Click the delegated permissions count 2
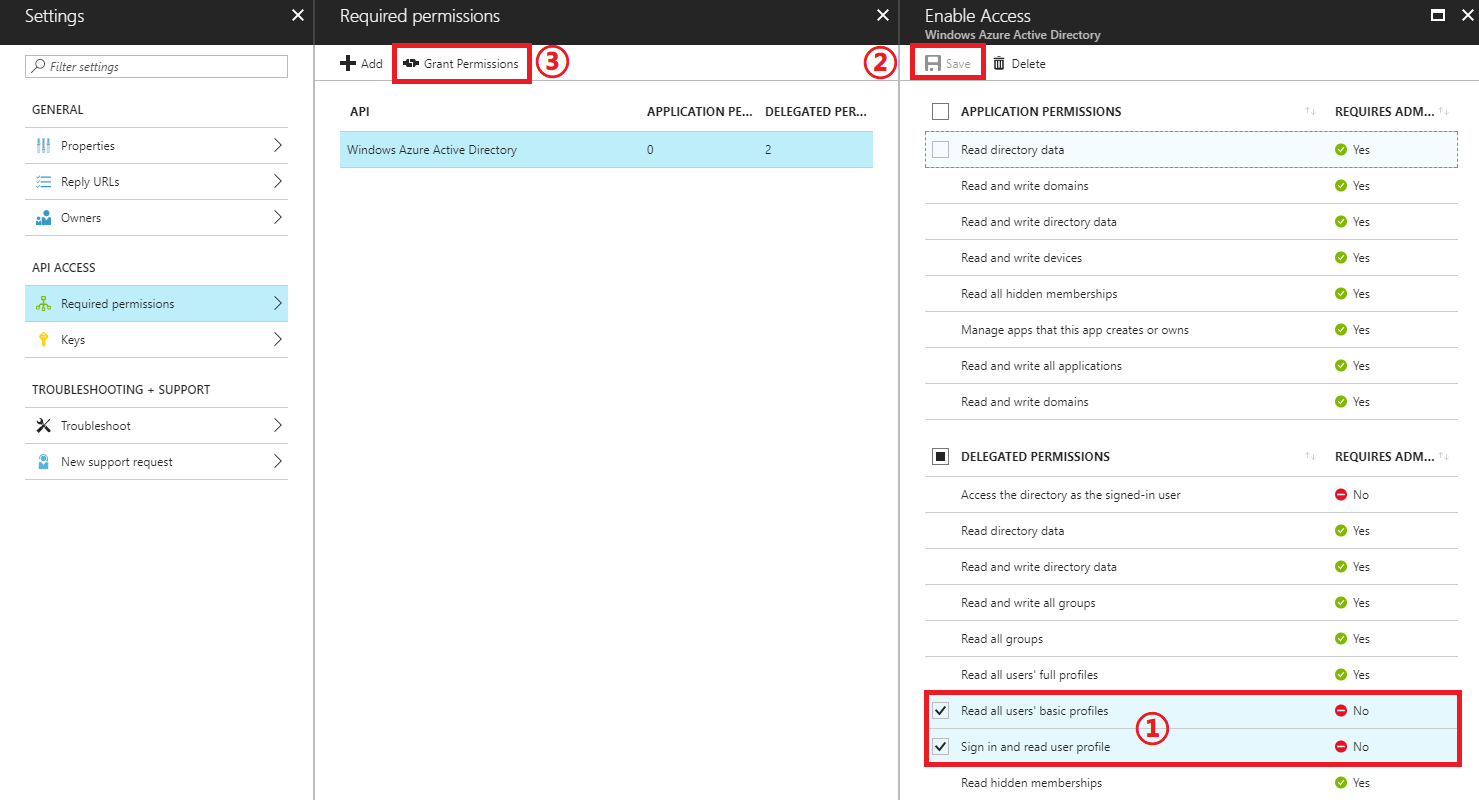The width and height of the screenshot is (1479, 800). point(768,150)
